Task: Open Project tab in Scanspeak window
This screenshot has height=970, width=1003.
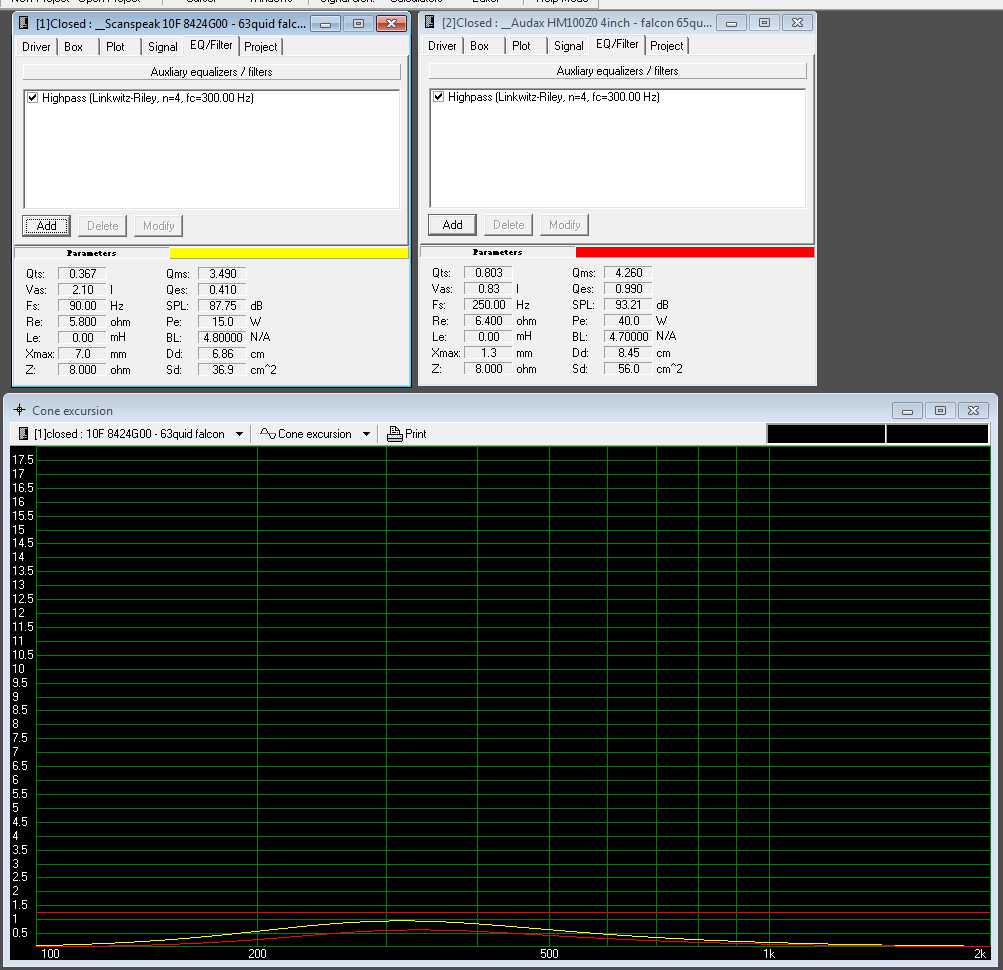Action: 260,47
